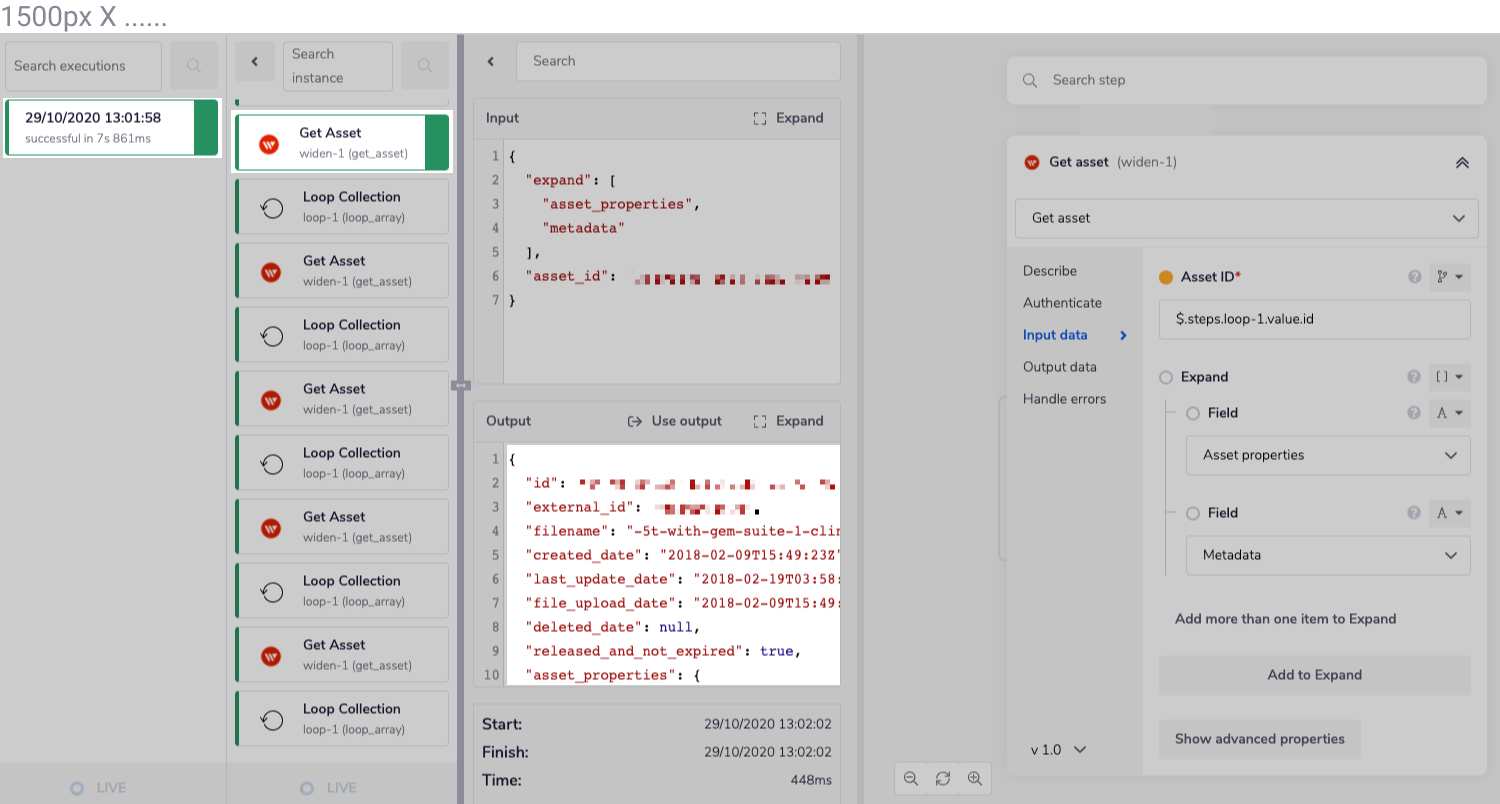Click the help icon next to Asset ID
This screenshot has height=804, width=1500.
pos(1414,277)
